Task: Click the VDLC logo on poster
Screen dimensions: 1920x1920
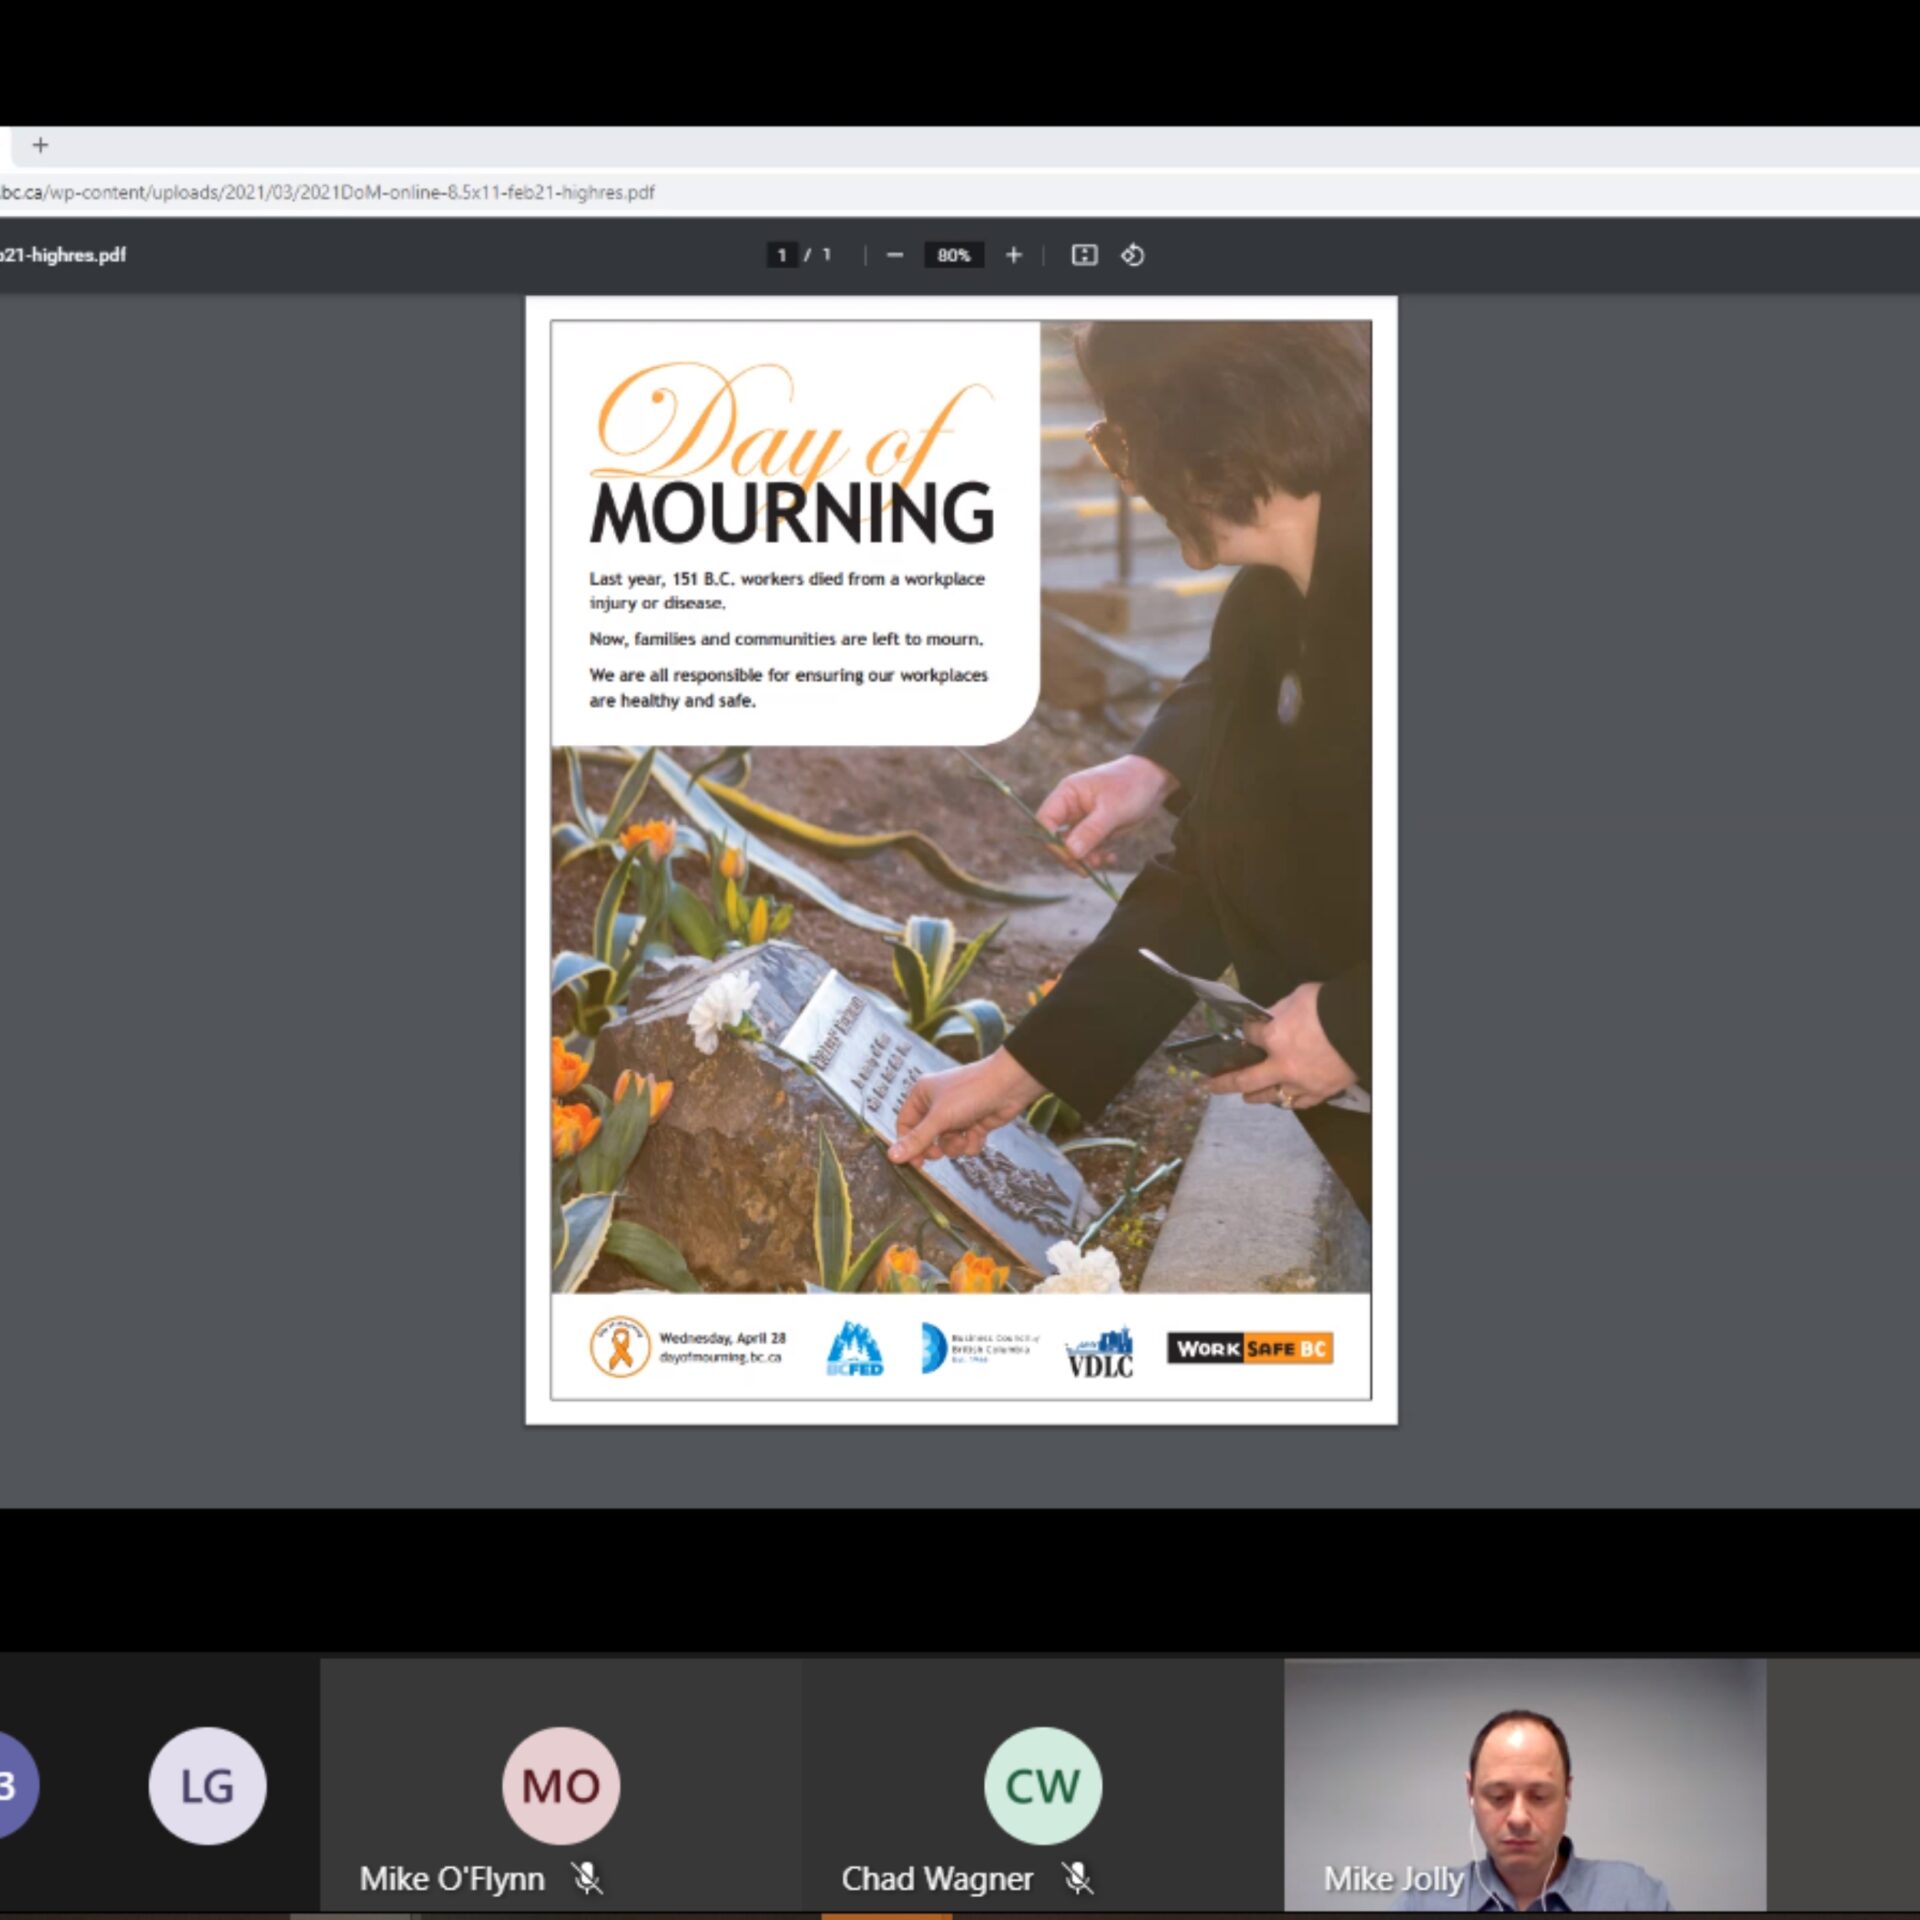Action: (1099, 1352)
